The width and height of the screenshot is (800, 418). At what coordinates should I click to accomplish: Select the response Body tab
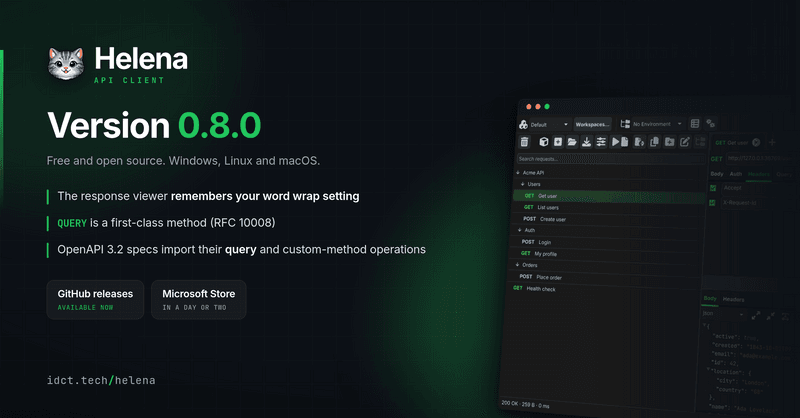(710, 299)
